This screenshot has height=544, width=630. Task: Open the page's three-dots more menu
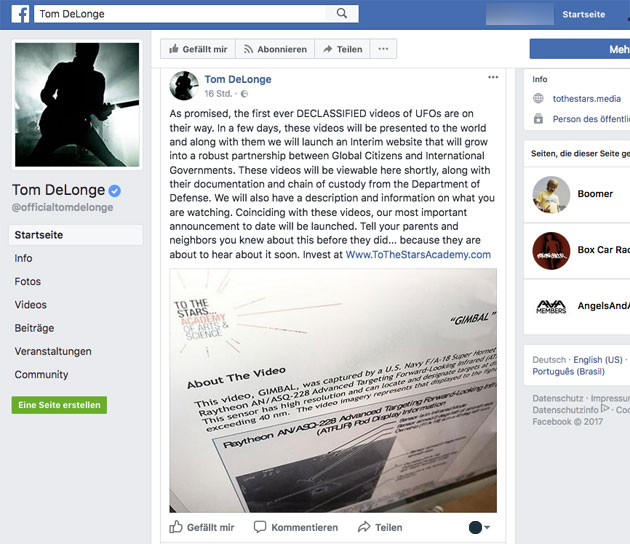coord(383,49)
